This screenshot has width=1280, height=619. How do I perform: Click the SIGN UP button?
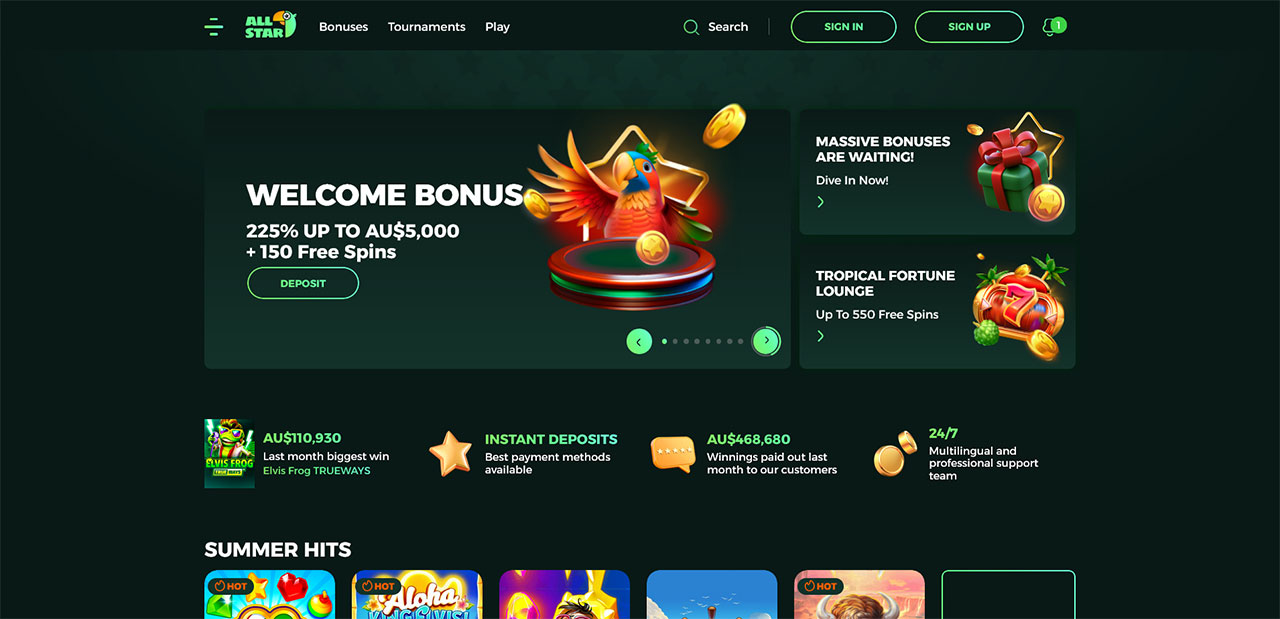tap(969, 27)
